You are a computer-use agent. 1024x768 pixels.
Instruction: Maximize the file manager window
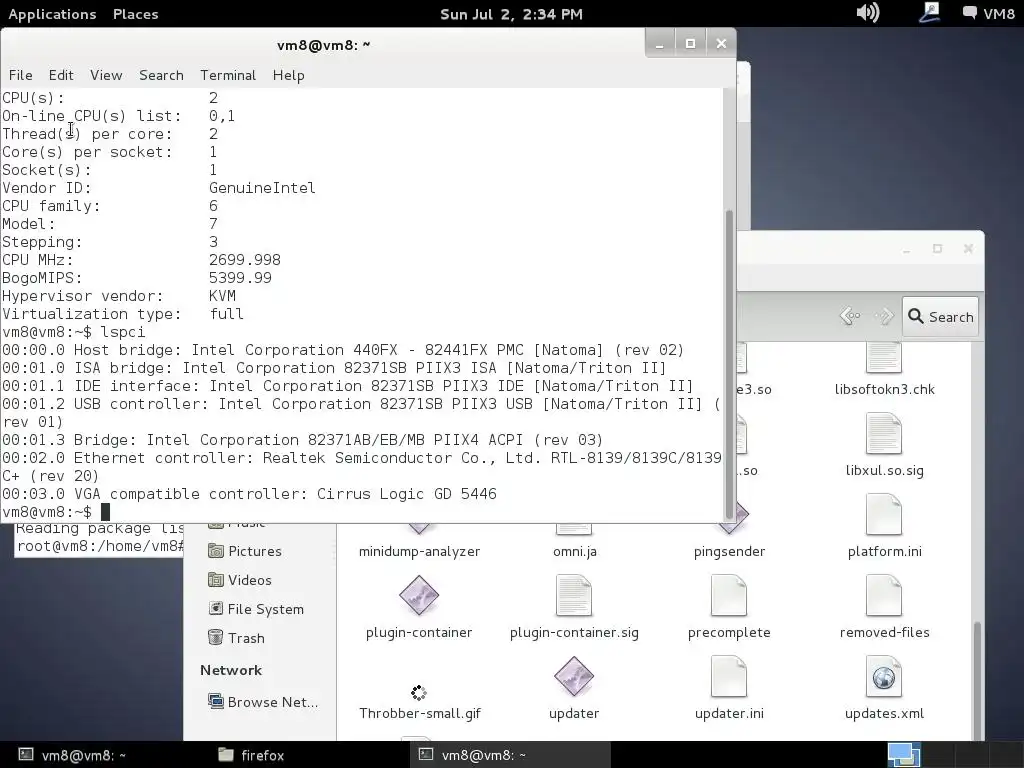click(x=938, y=249)
